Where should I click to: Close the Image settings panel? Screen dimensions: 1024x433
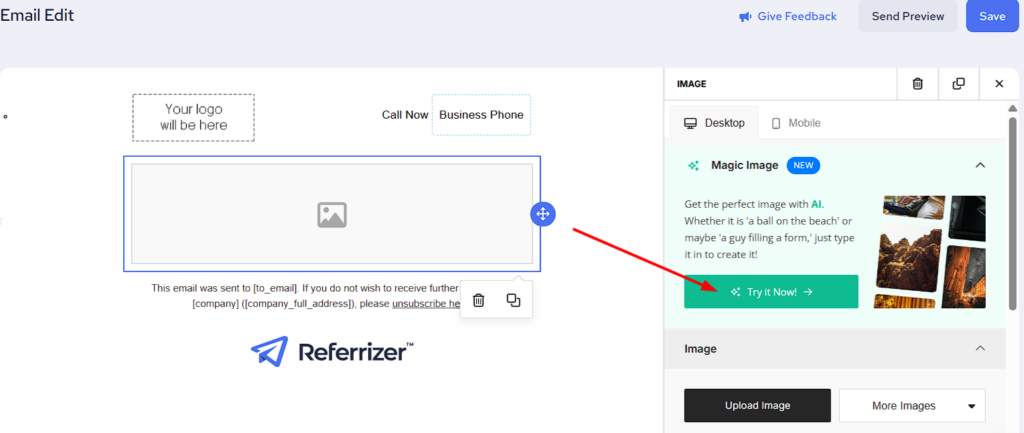pyautogui.click(x=998, y=84)
